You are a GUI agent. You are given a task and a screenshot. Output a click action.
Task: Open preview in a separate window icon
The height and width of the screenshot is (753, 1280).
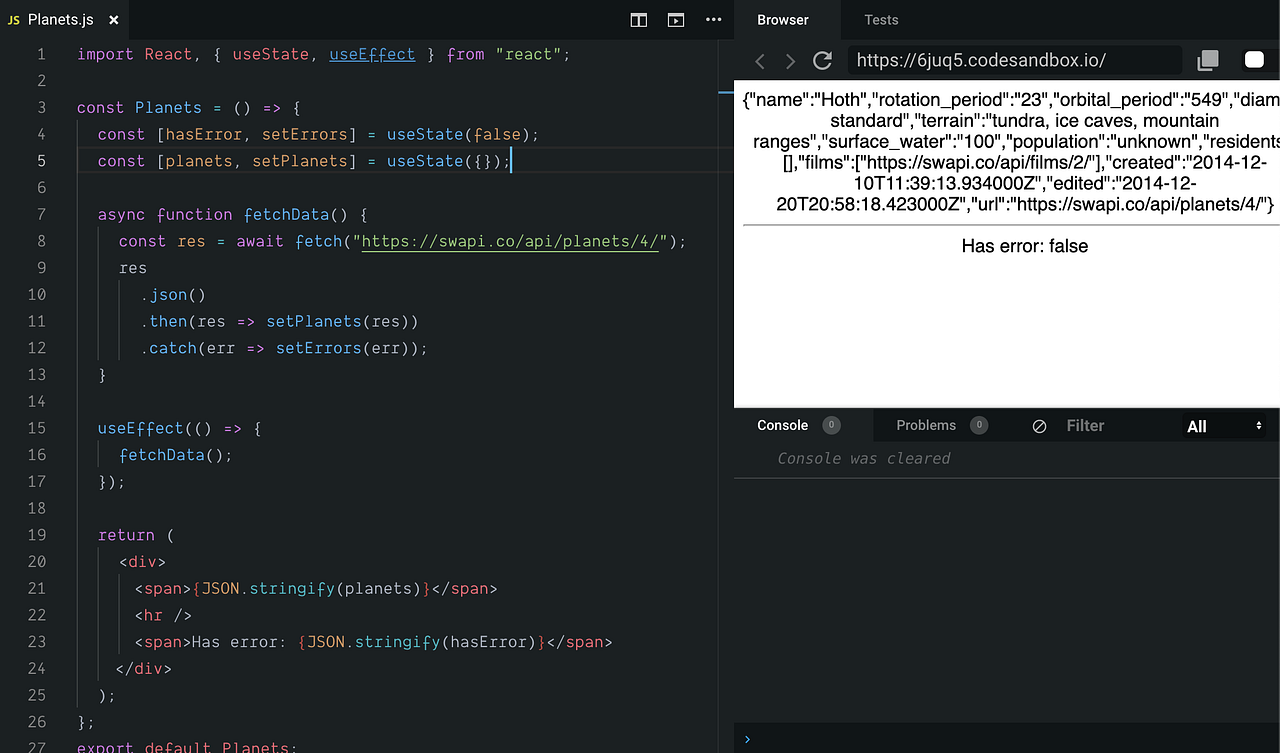1254,60
